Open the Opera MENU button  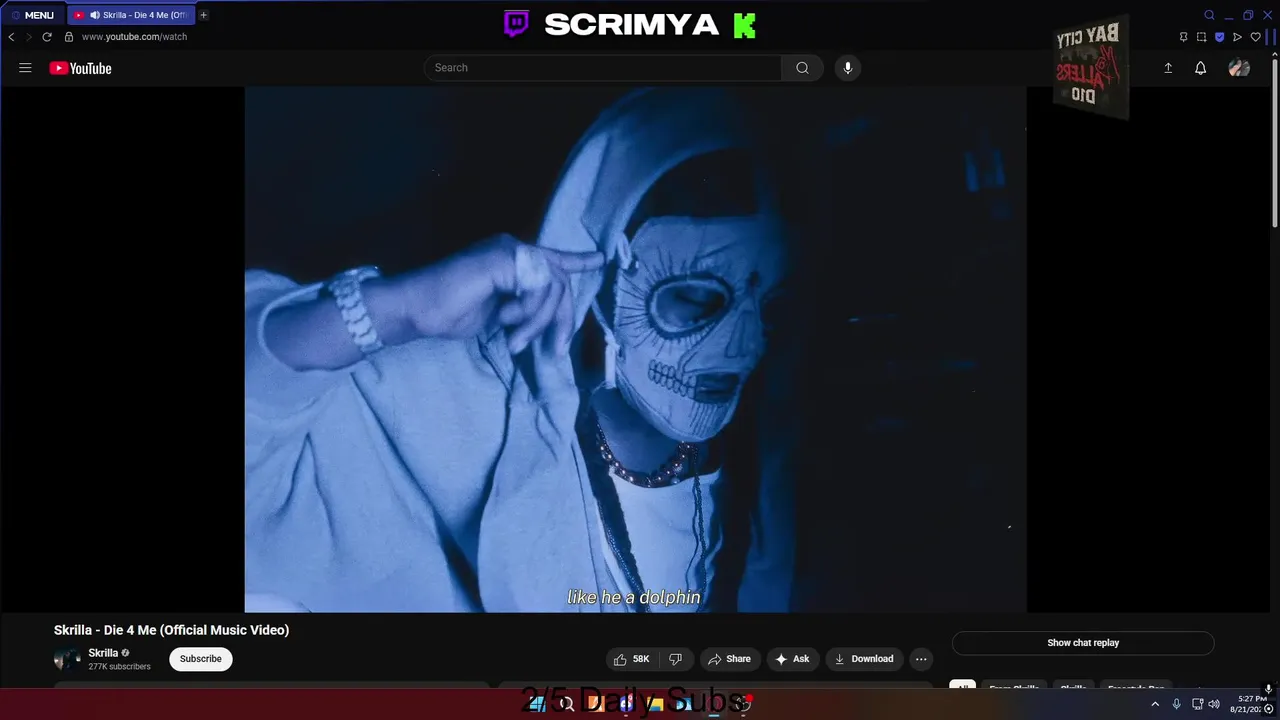click(33, 15)
